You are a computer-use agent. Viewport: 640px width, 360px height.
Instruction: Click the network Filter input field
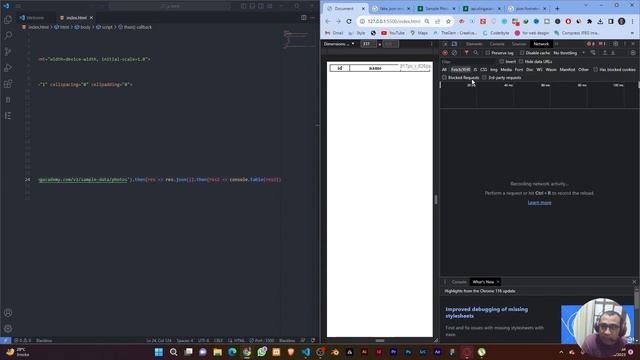468,62
